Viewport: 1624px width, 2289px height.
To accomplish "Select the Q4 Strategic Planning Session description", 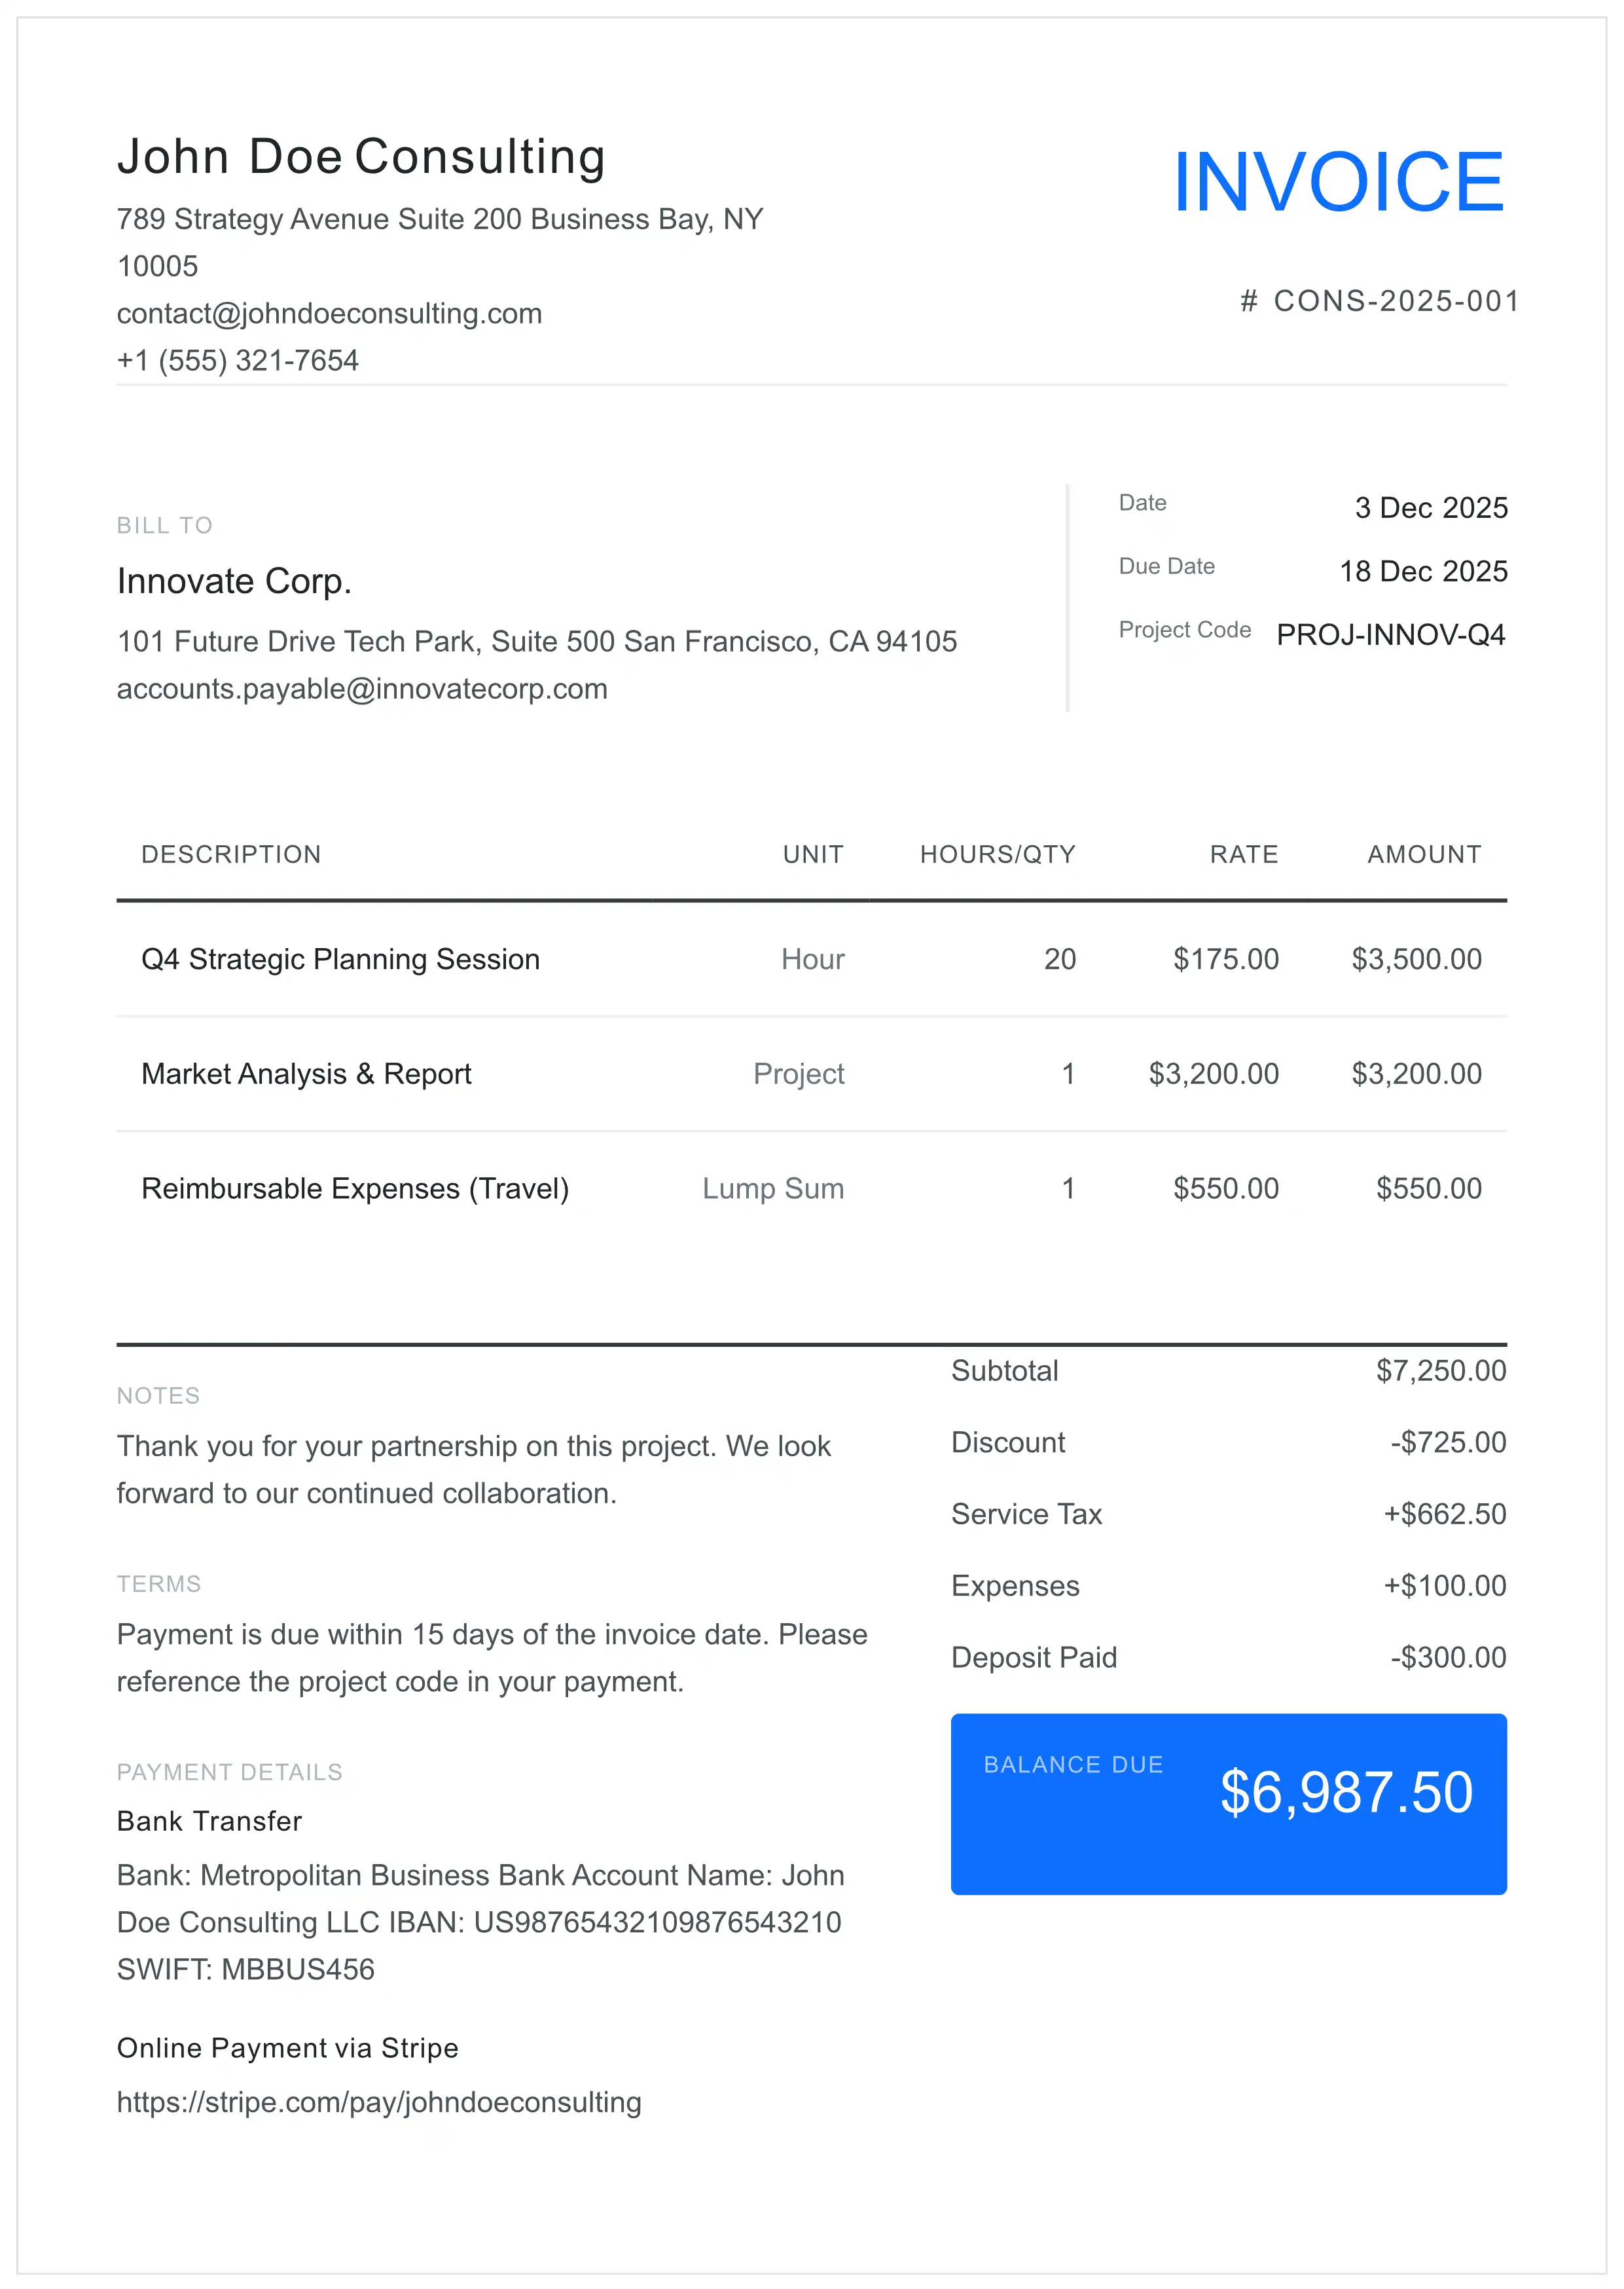I will point(340,958).
